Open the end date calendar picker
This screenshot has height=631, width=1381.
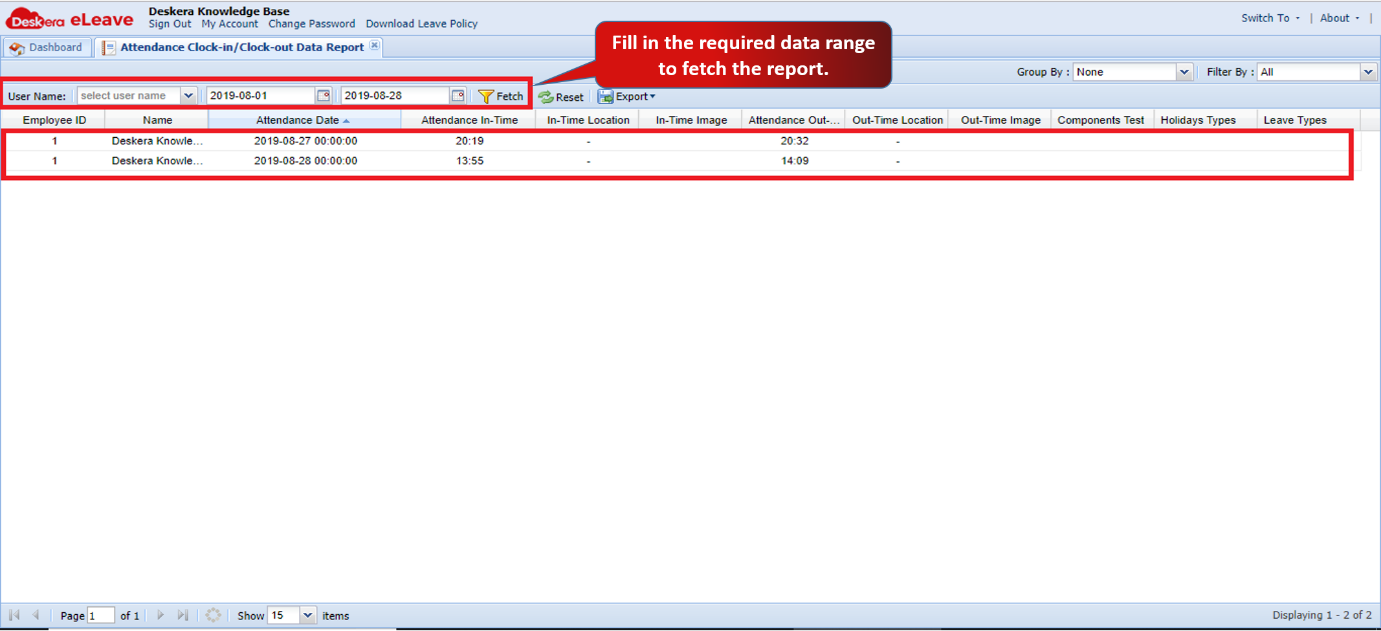(457, 96)
